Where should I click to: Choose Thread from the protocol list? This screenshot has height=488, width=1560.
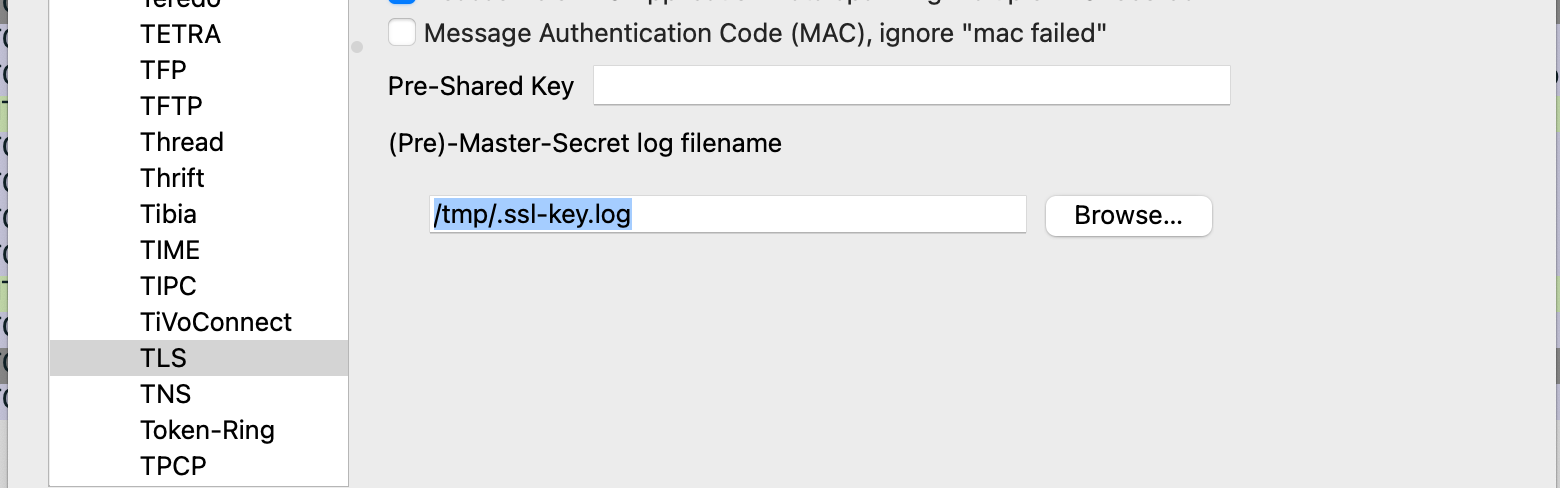point(181,142)
